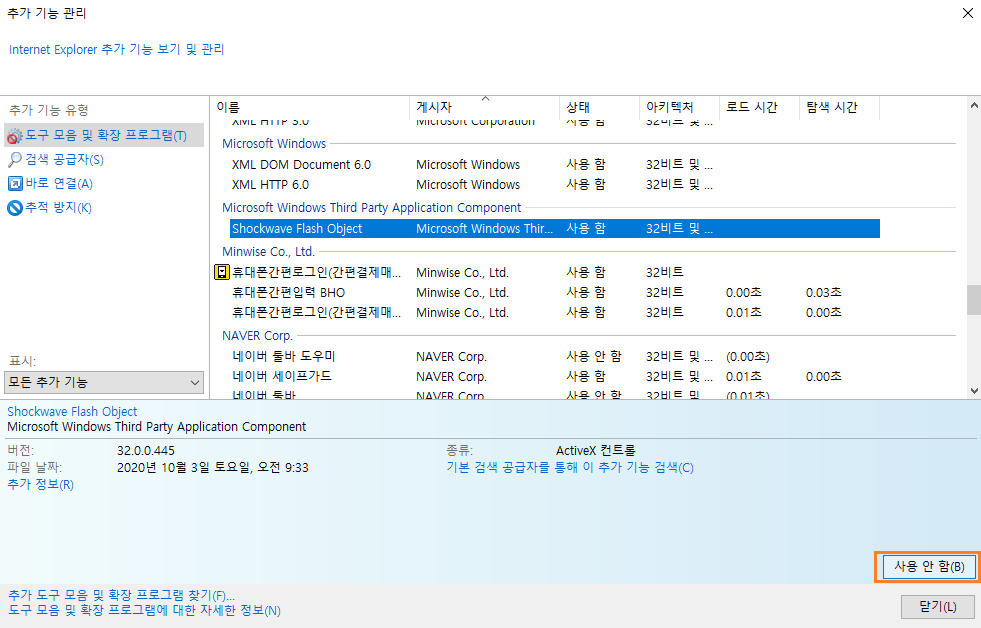Select the toolbars and extensions gear icon
The height and width of the screenshot is (628, 981).
(14, 136)
